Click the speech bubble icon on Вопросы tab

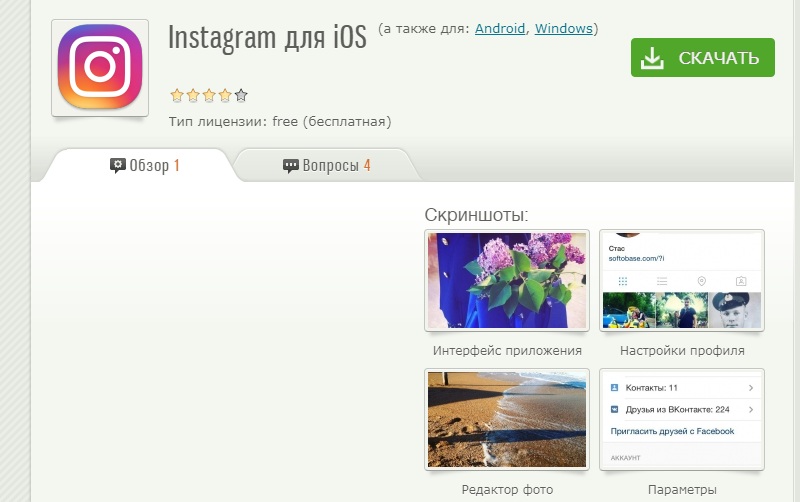tap(290, 166)
